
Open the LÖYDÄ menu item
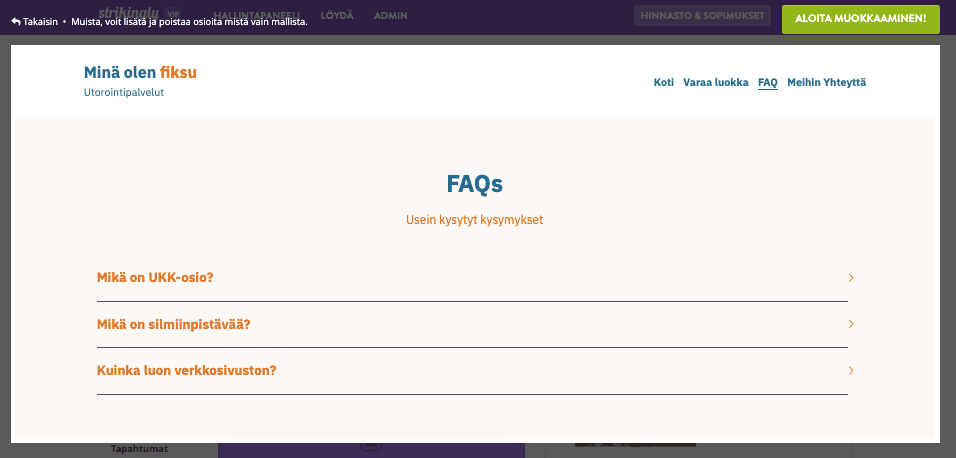[x=337, y=16]
